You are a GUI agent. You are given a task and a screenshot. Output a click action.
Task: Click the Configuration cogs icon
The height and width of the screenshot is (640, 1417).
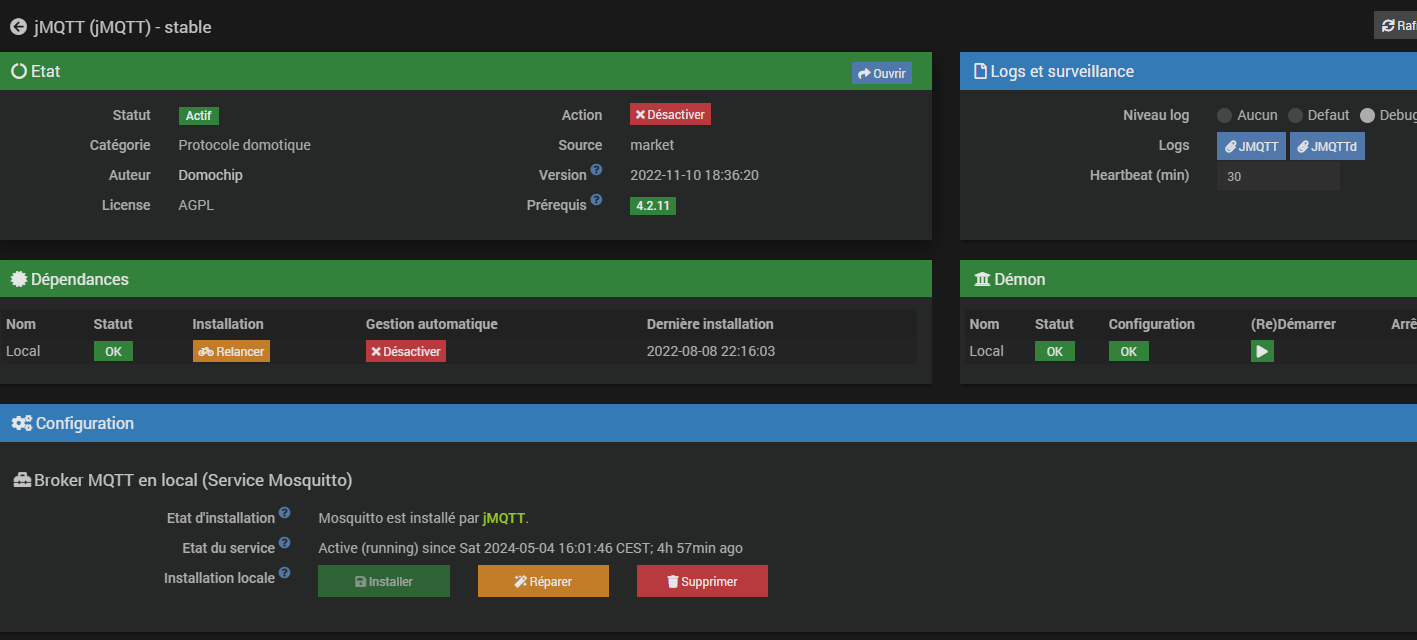tap(21, 423)
